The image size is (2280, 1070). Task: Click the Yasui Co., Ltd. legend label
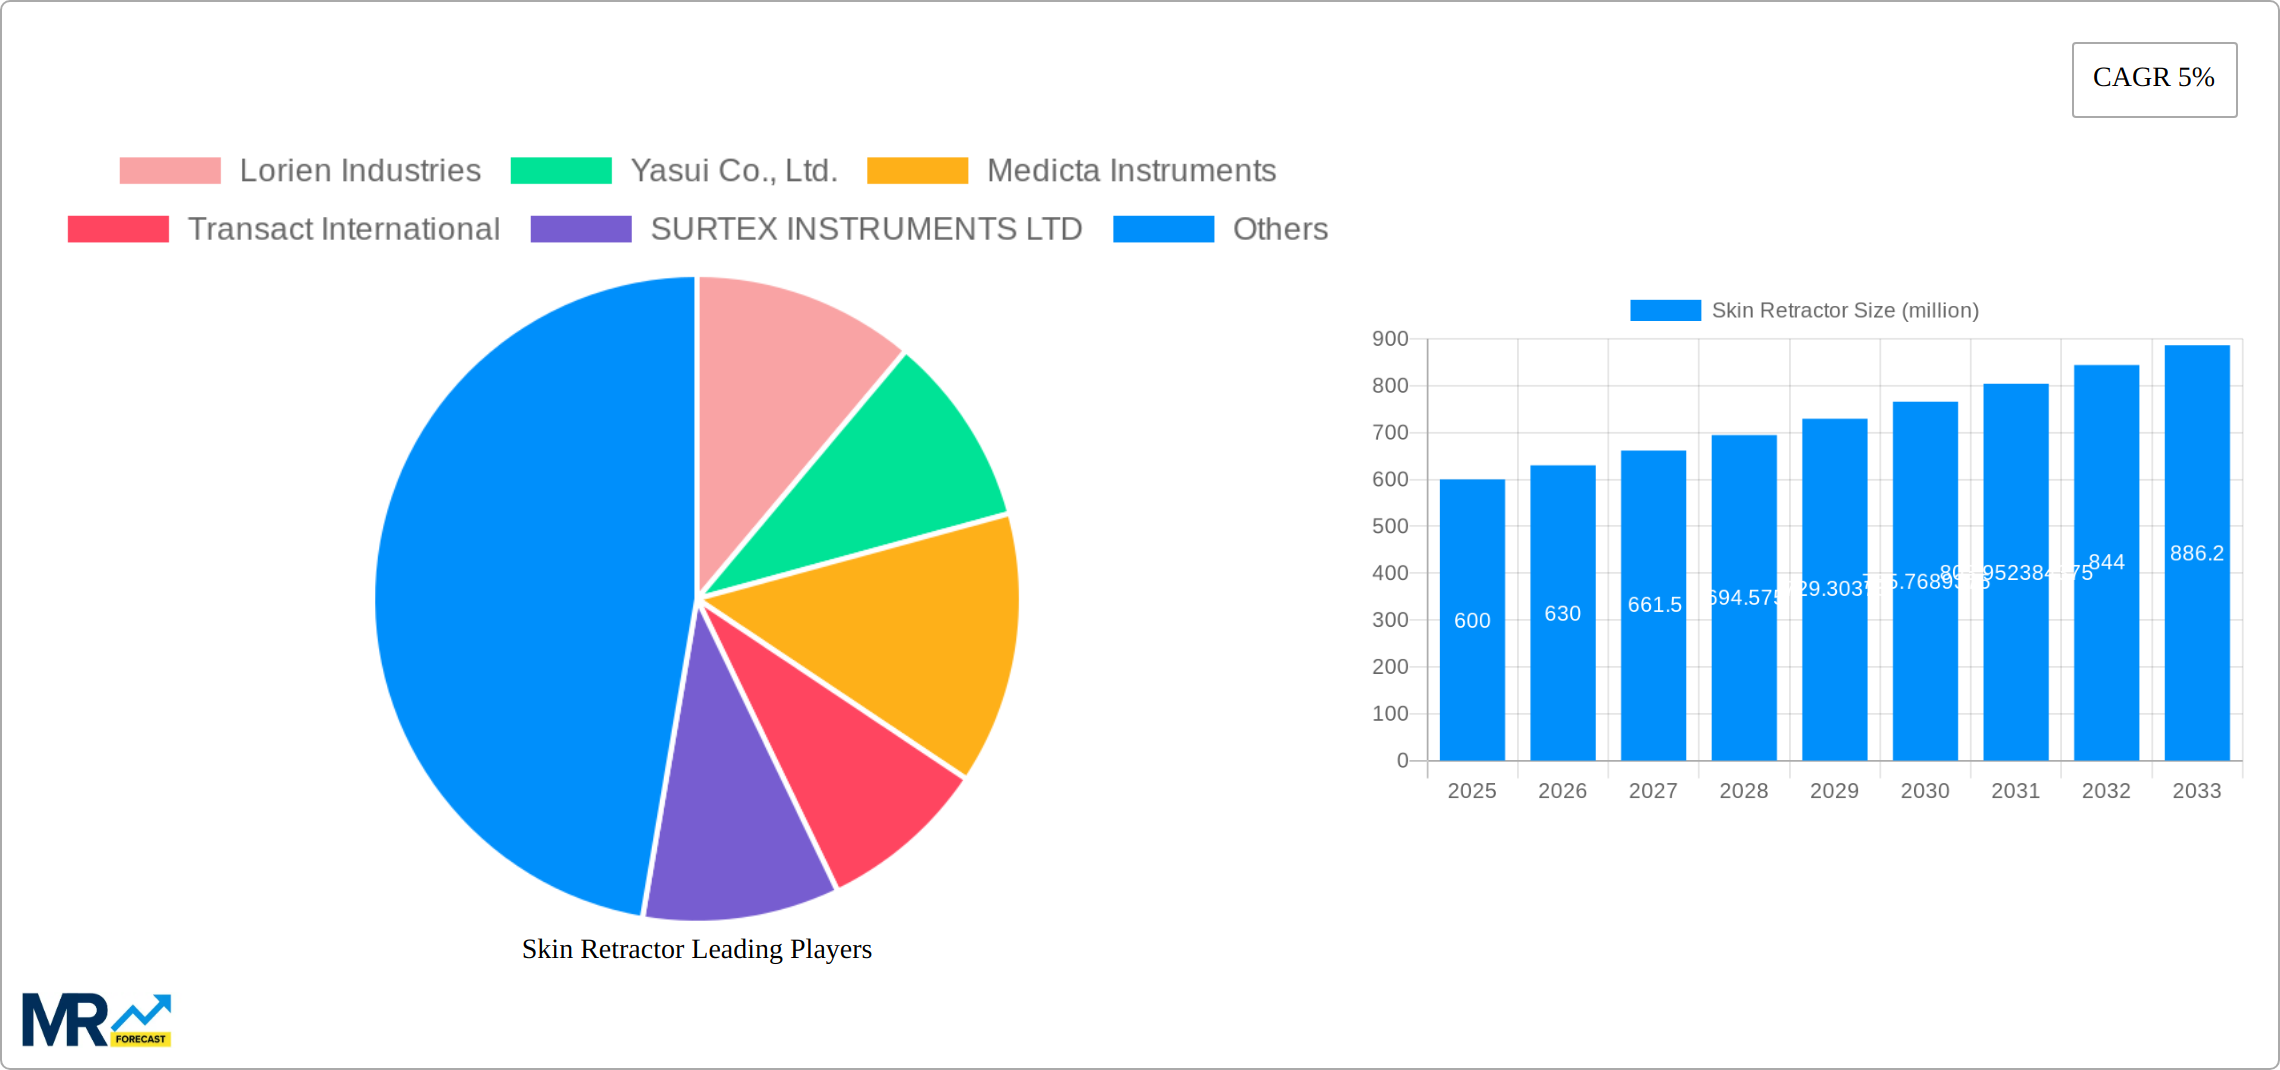pyautogui.click(x=735, y=170)
